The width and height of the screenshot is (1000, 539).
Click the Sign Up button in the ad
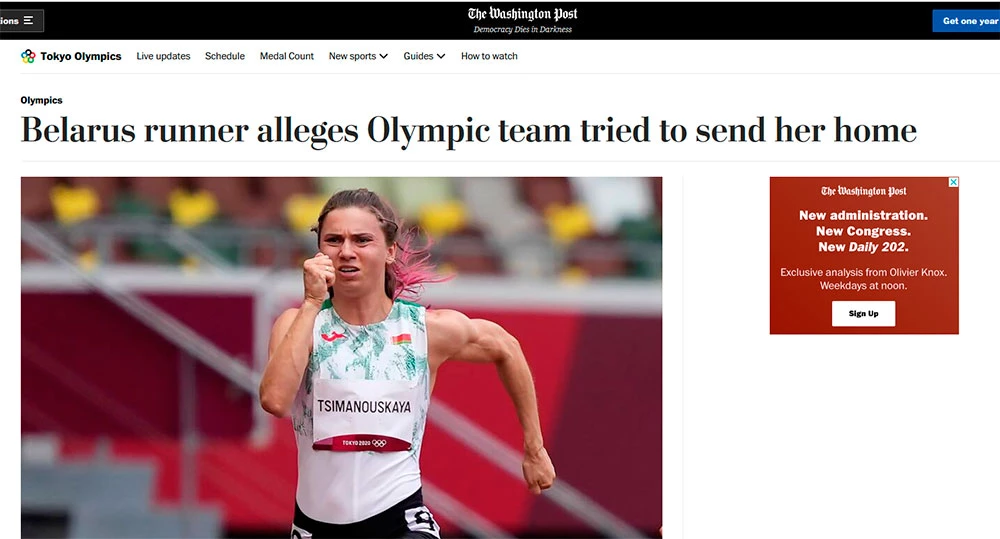(864, 313)
